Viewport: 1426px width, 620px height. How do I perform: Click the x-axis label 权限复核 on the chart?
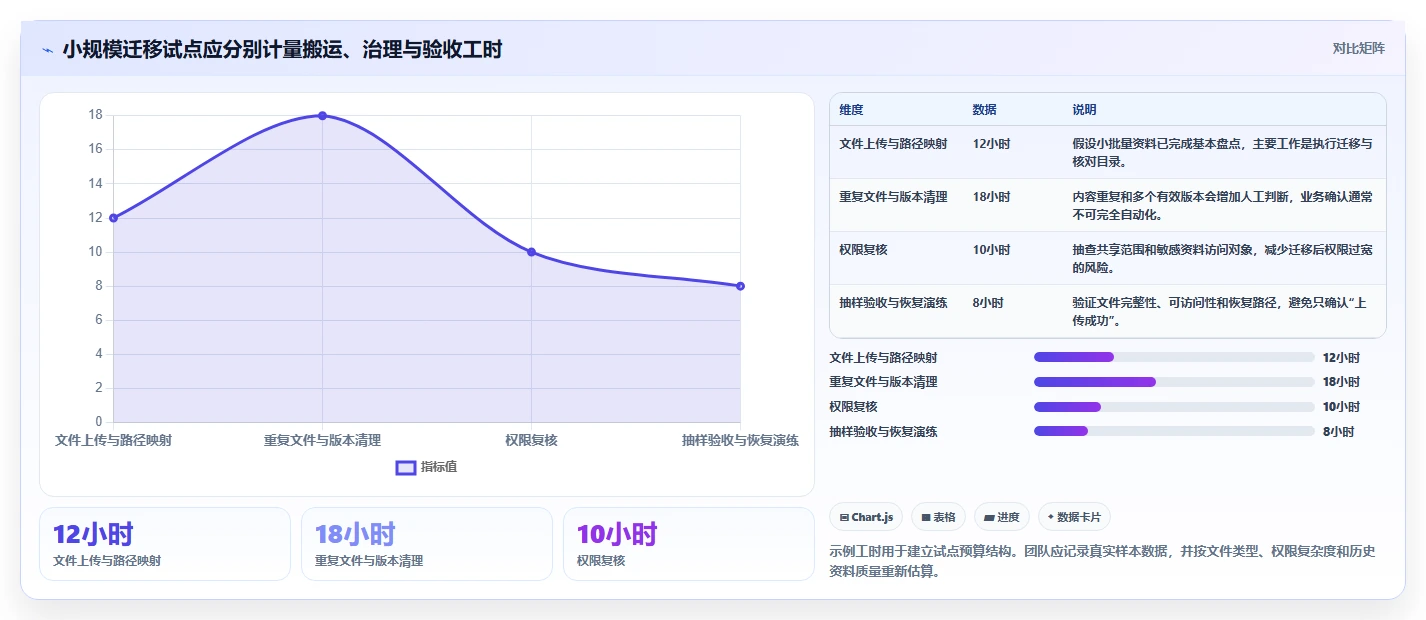point(531,440)
